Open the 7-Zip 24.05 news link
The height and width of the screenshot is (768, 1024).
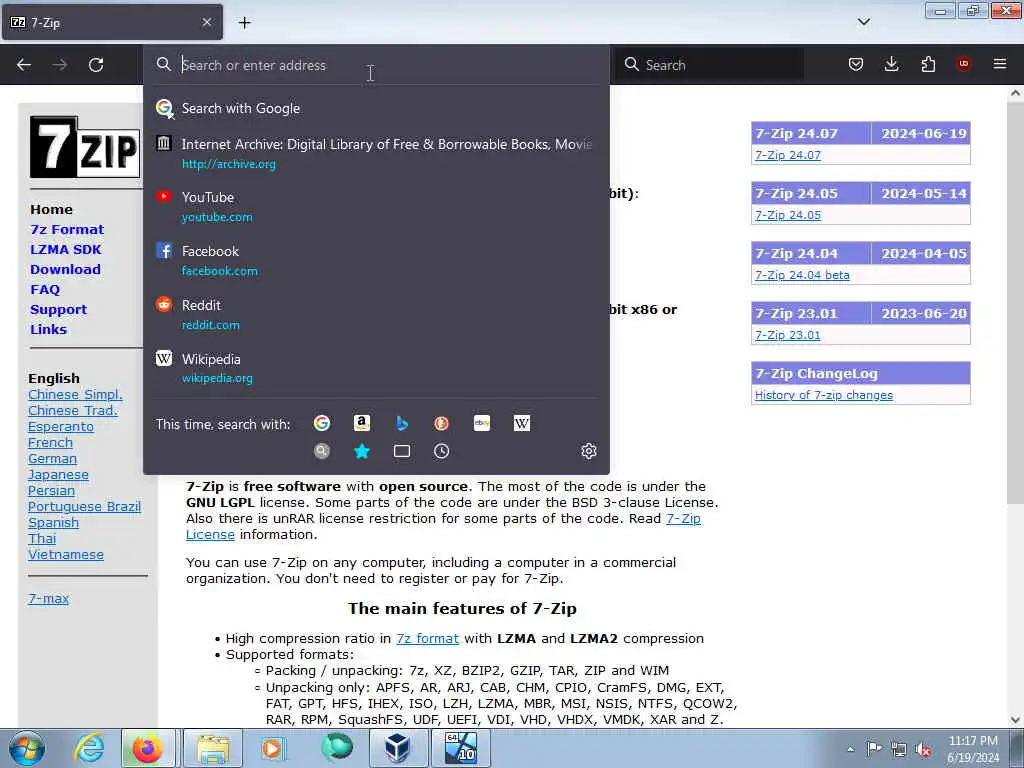pos(788,215)
